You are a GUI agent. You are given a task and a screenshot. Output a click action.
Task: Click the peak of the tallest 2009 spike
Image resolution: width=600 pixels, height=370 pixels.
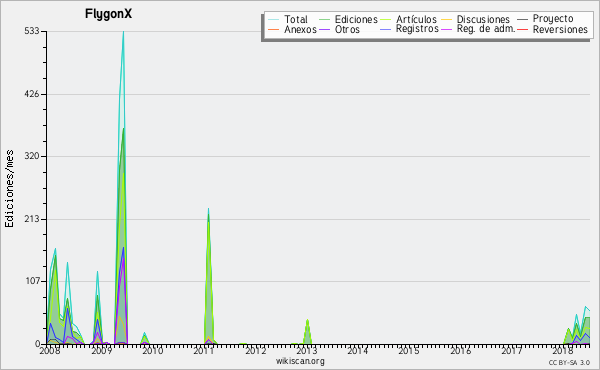[x=123, y=32]
